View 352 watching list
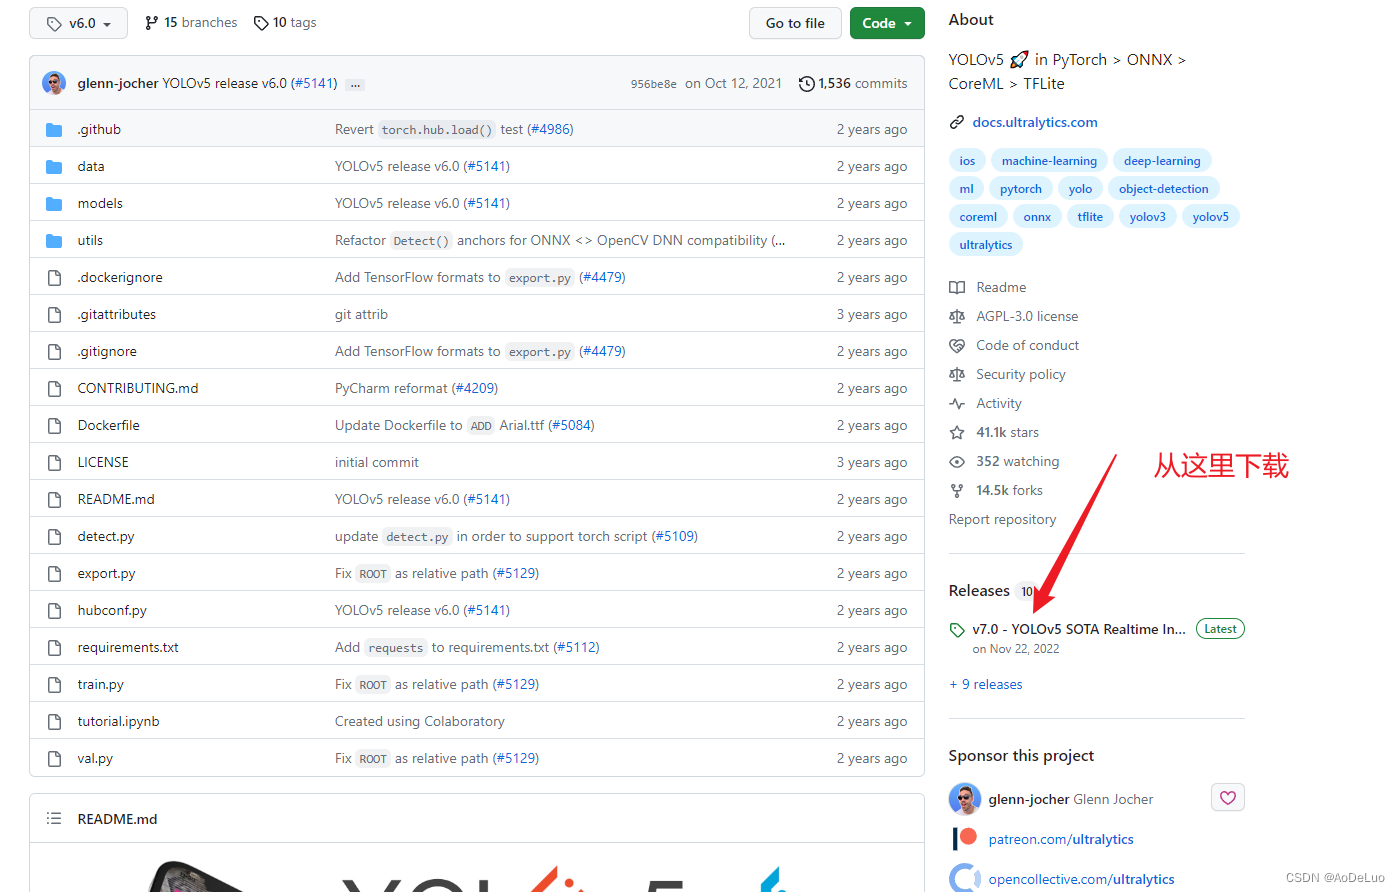Screen dimensions: 1400x892 (x=1004, y=461)
